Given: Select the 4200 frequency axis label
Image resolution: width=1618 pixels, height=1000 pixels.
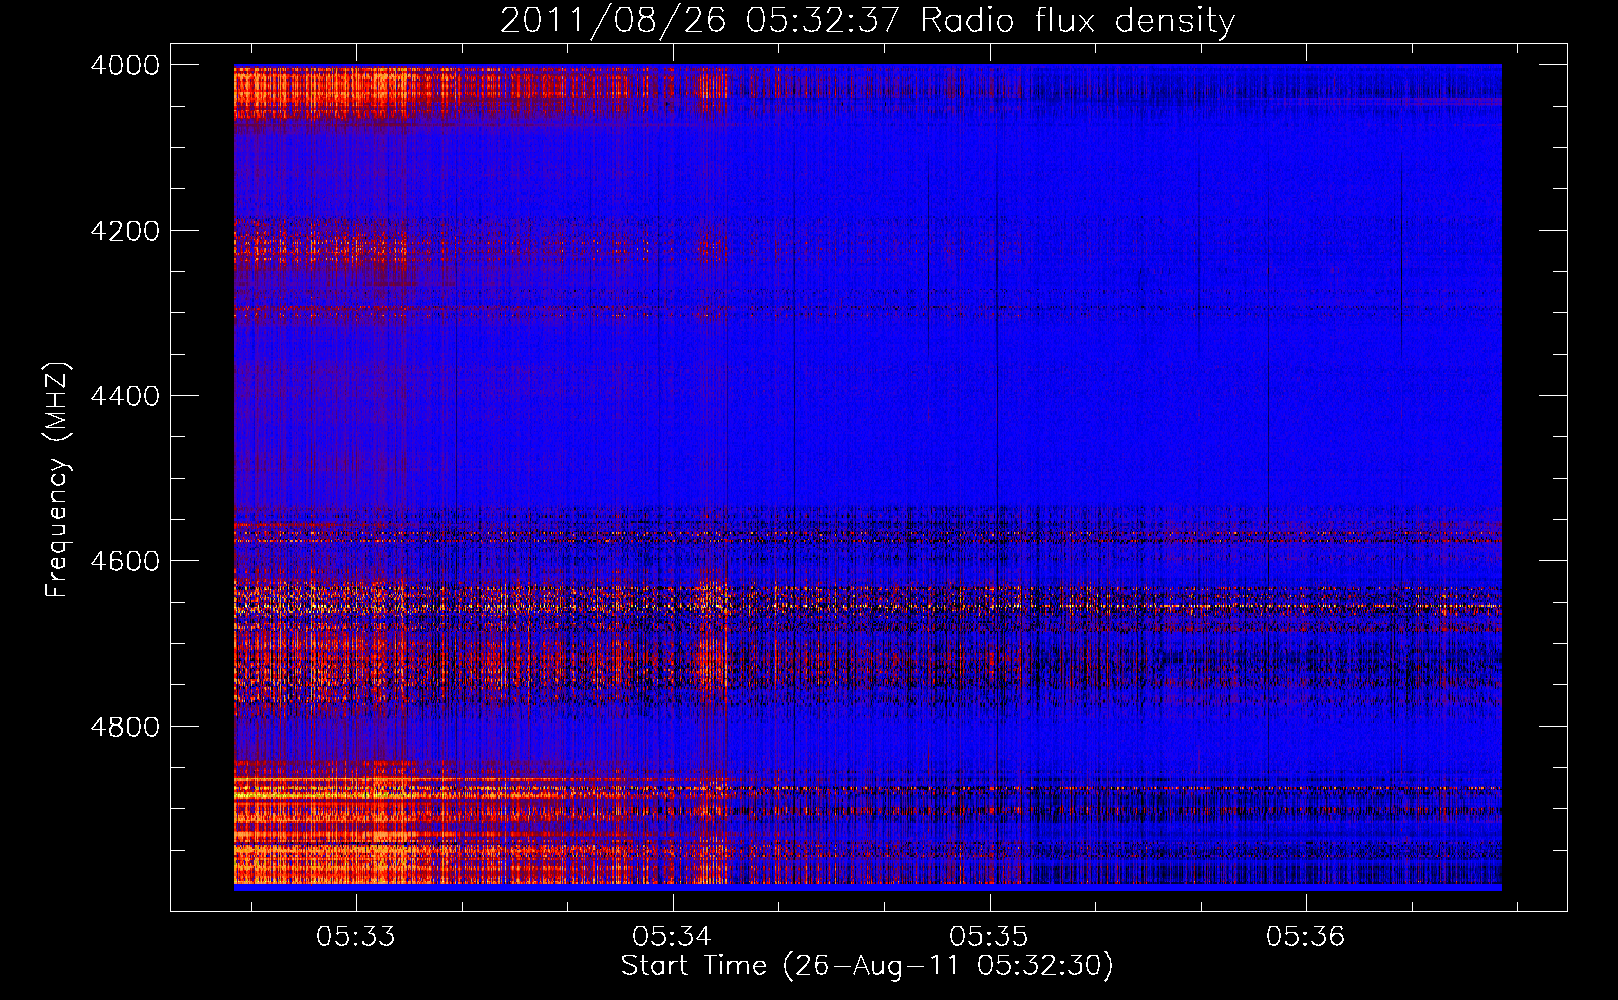Looking at the screenshot, I should pos(125,231).
